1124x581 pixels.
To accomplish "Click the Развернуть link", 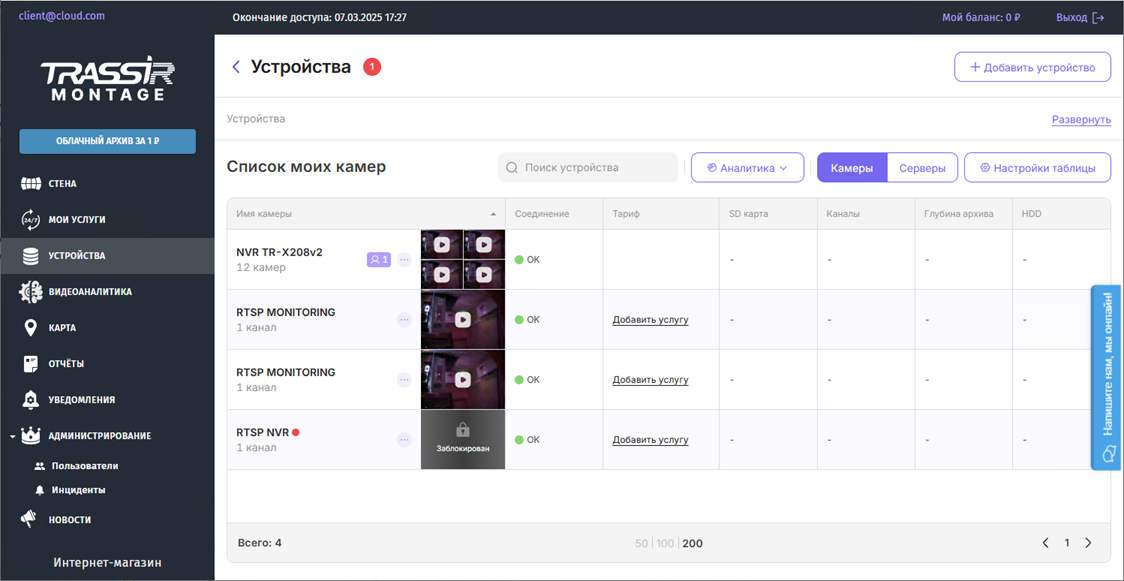I will 1080,119.
